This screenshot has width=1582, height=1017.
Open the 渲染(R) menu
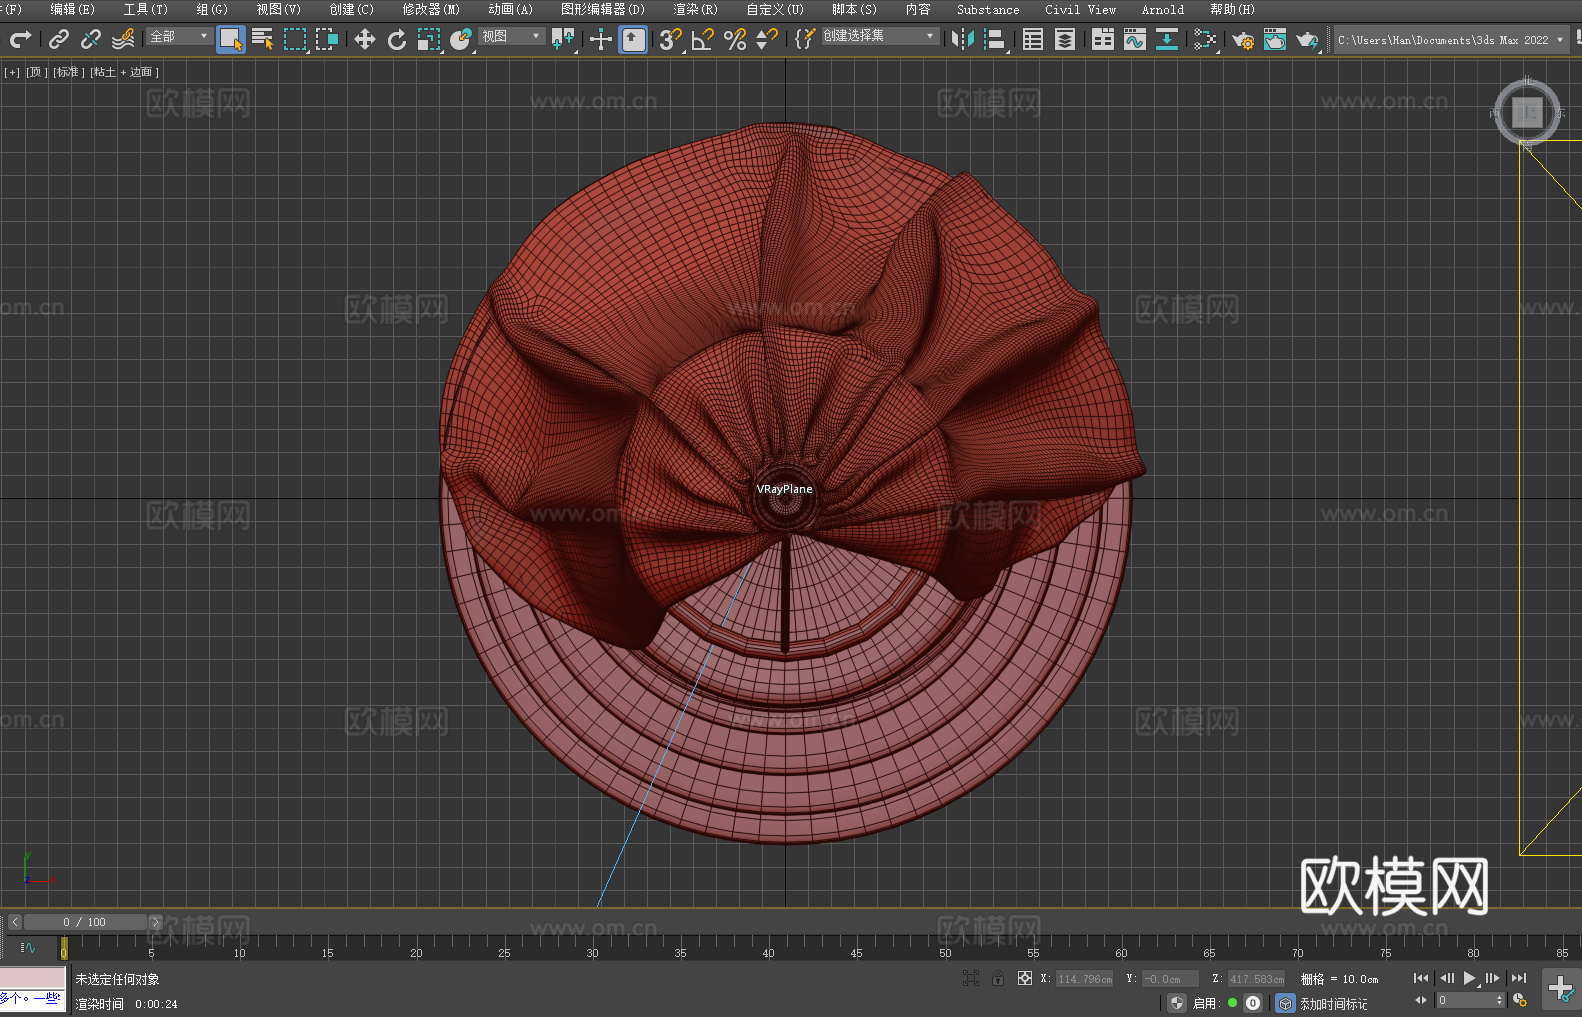point(695,9)
